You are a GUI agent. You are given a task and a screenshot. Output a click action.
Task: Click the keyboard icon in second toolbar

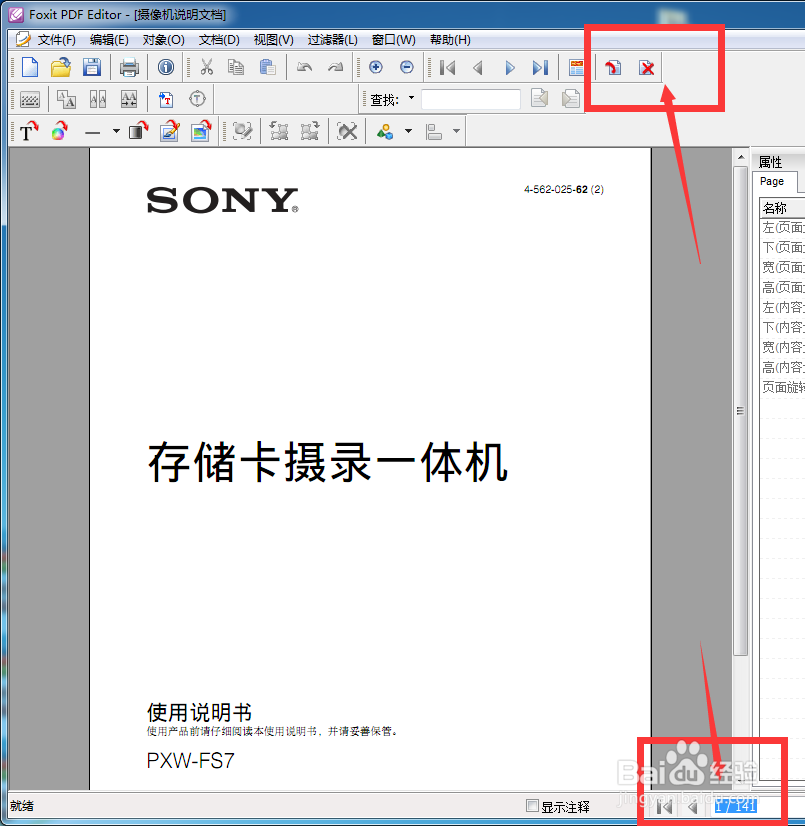coord(30,99)
